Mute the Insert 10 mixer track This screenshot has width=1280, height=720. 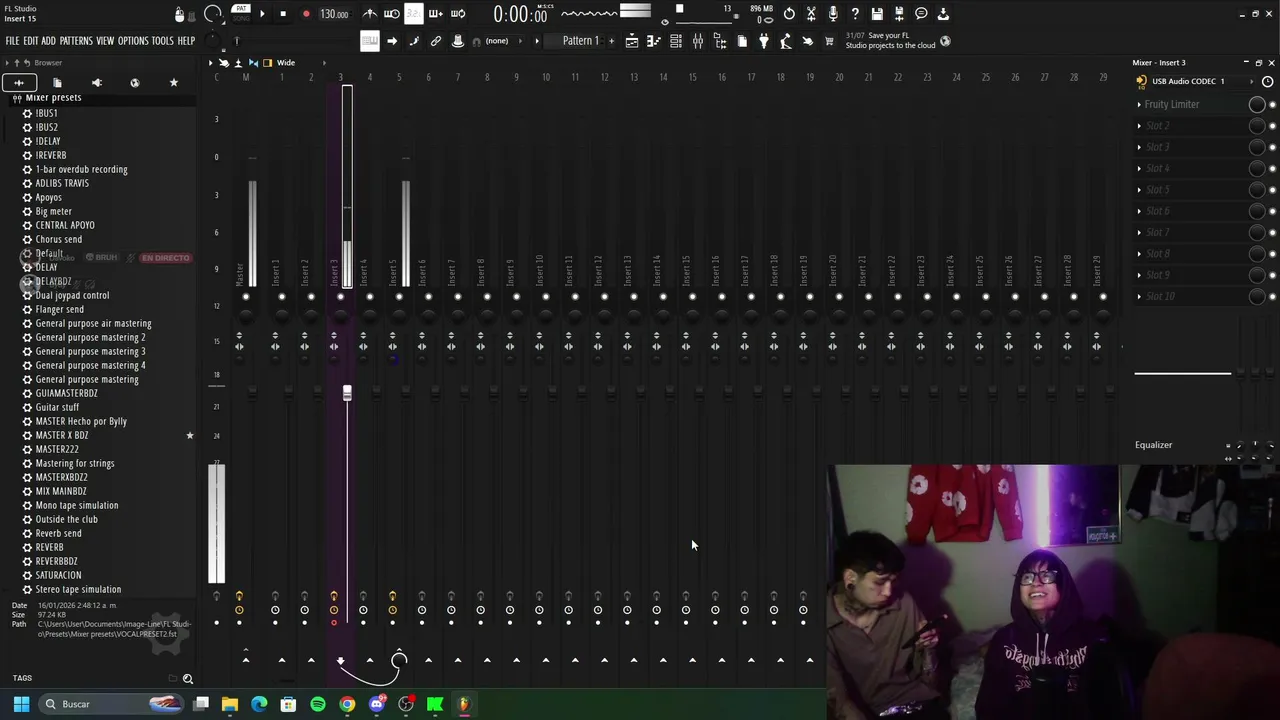click(x=546, y=297)
